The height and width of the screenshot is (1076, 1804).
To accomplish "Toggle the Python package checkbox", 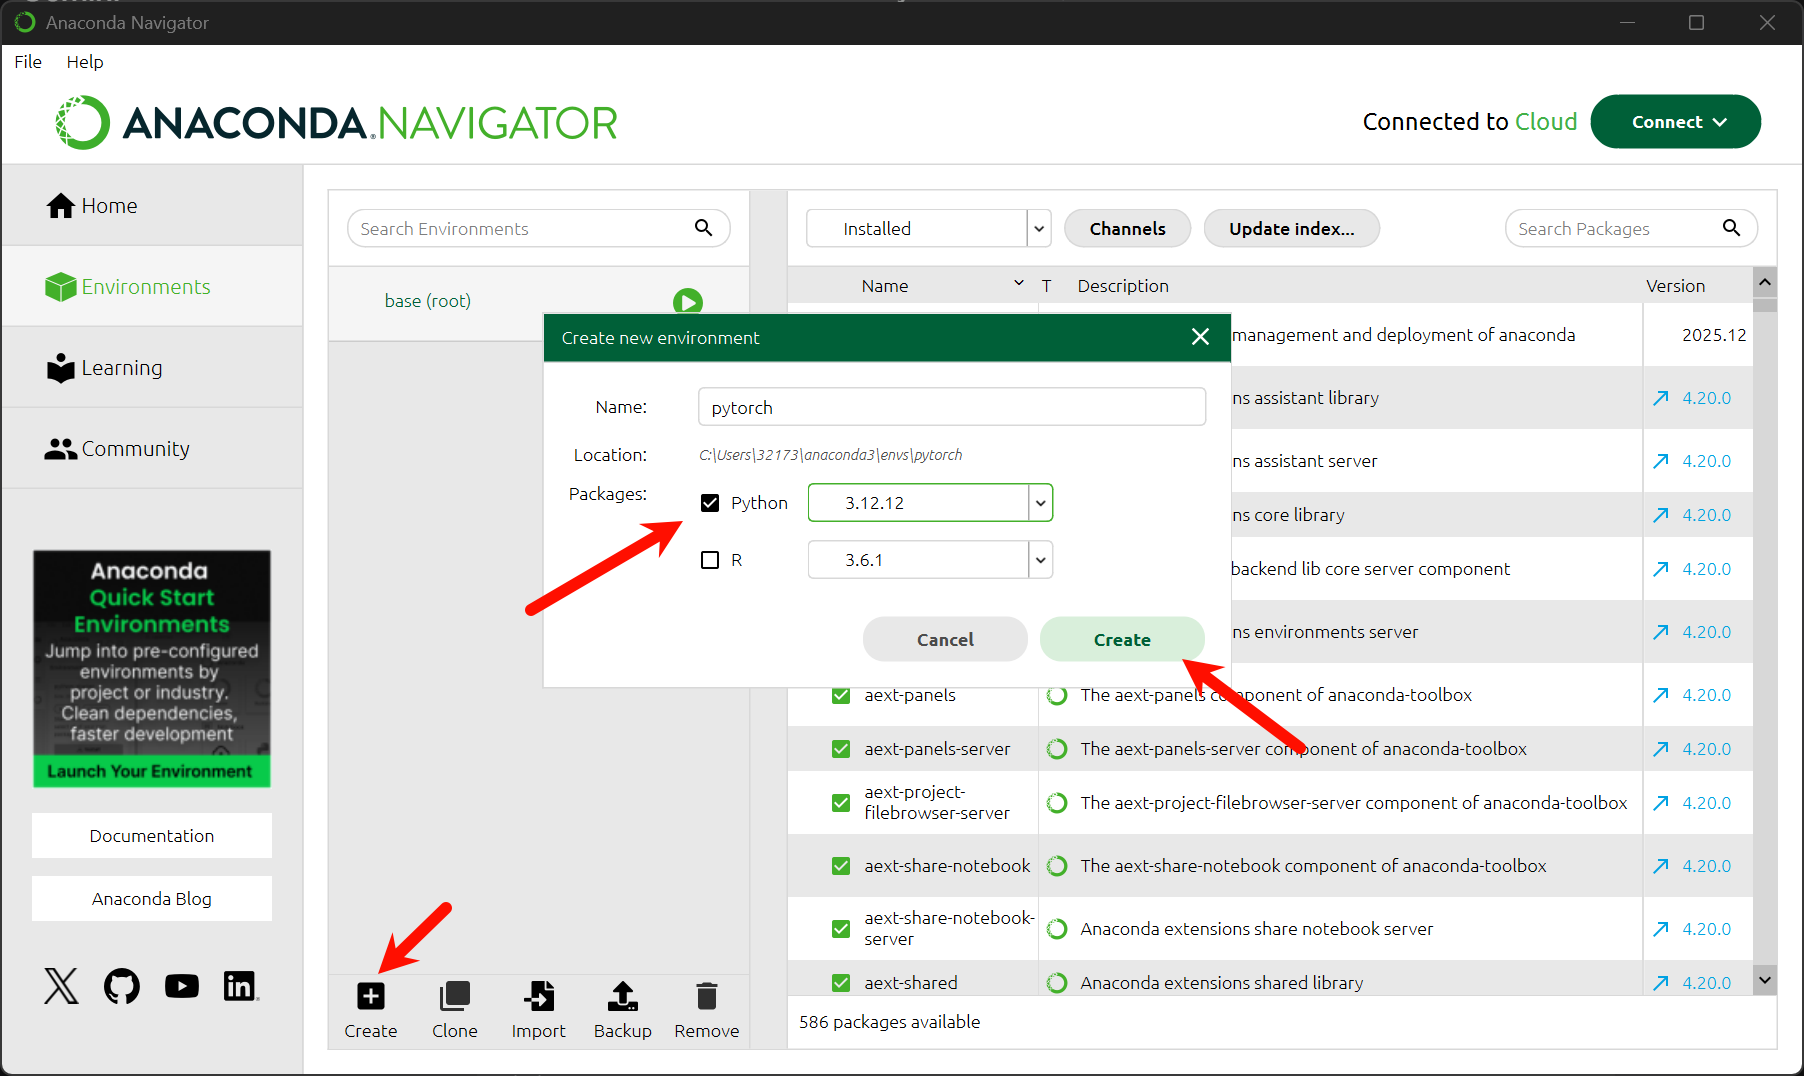I will coord(710,503).
